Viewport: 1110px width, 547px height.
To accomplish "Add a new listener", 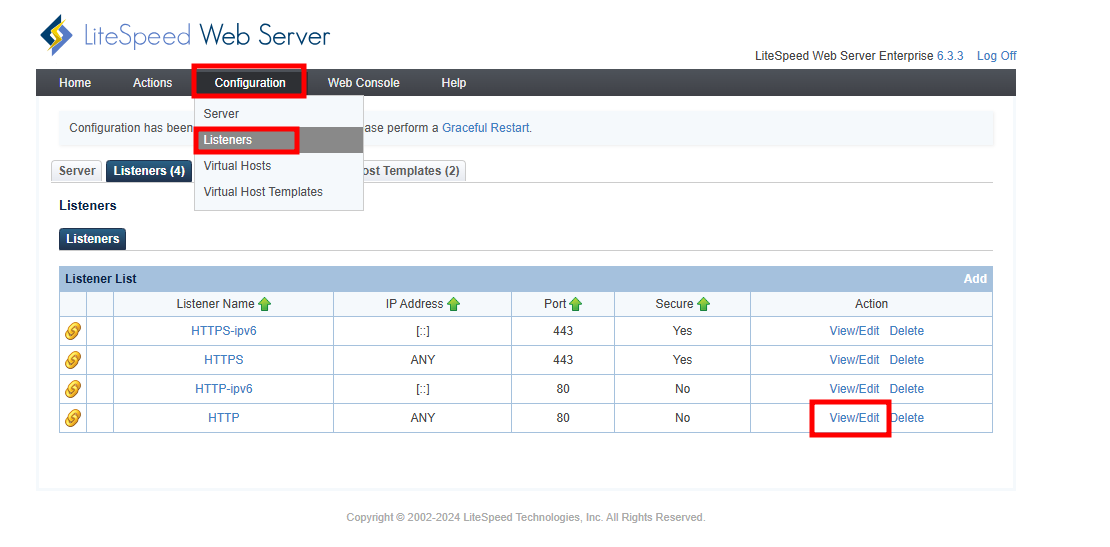I will [x=975, y=279].
